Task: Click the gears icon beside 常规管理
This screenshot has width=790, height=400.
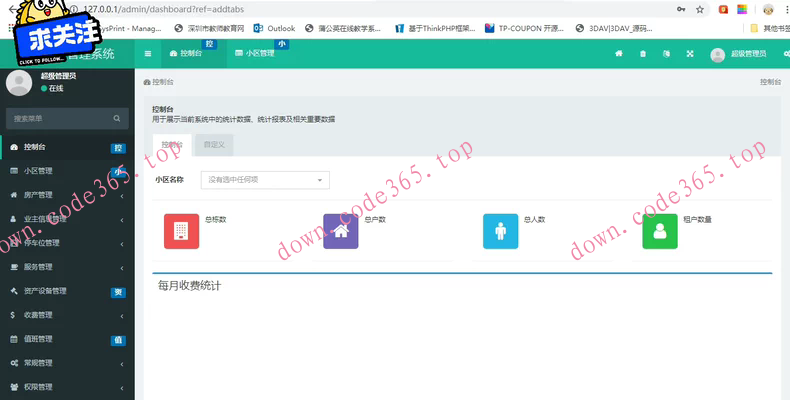Action: coord(14,363)
